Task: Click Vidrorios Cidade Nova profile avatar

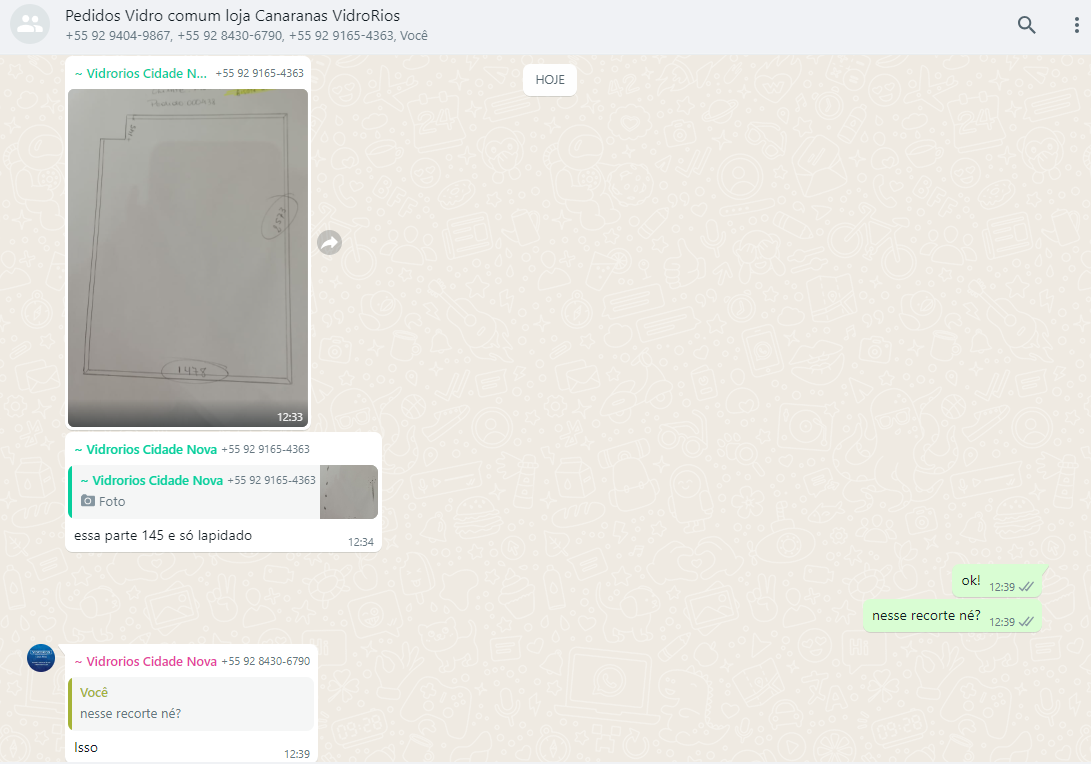Action: (x=41, y=658)
